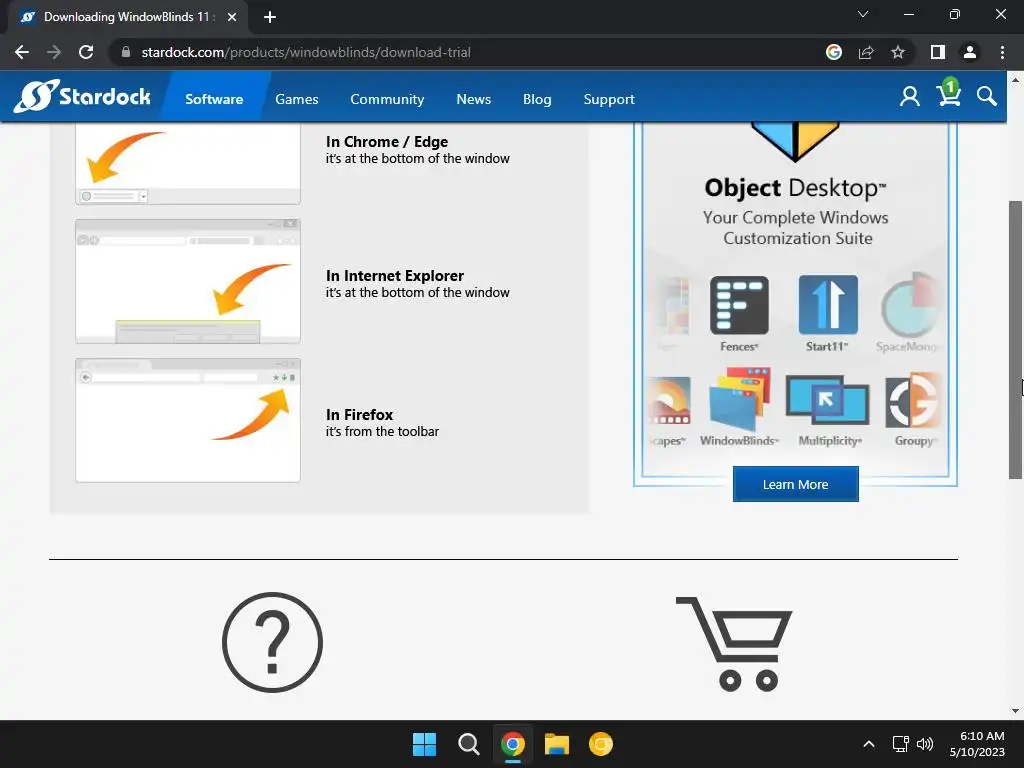This screenshot has width=1024, height=768.
Task: Click the page vertical scrollbar thumb
Action: 1015,340
